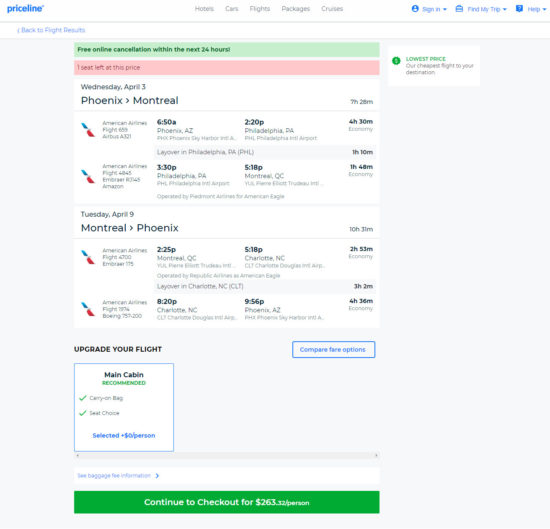The image size is (550, 529).
Task: Click American Airlines logo for Flight 659
Action: [x=88, y=130]
